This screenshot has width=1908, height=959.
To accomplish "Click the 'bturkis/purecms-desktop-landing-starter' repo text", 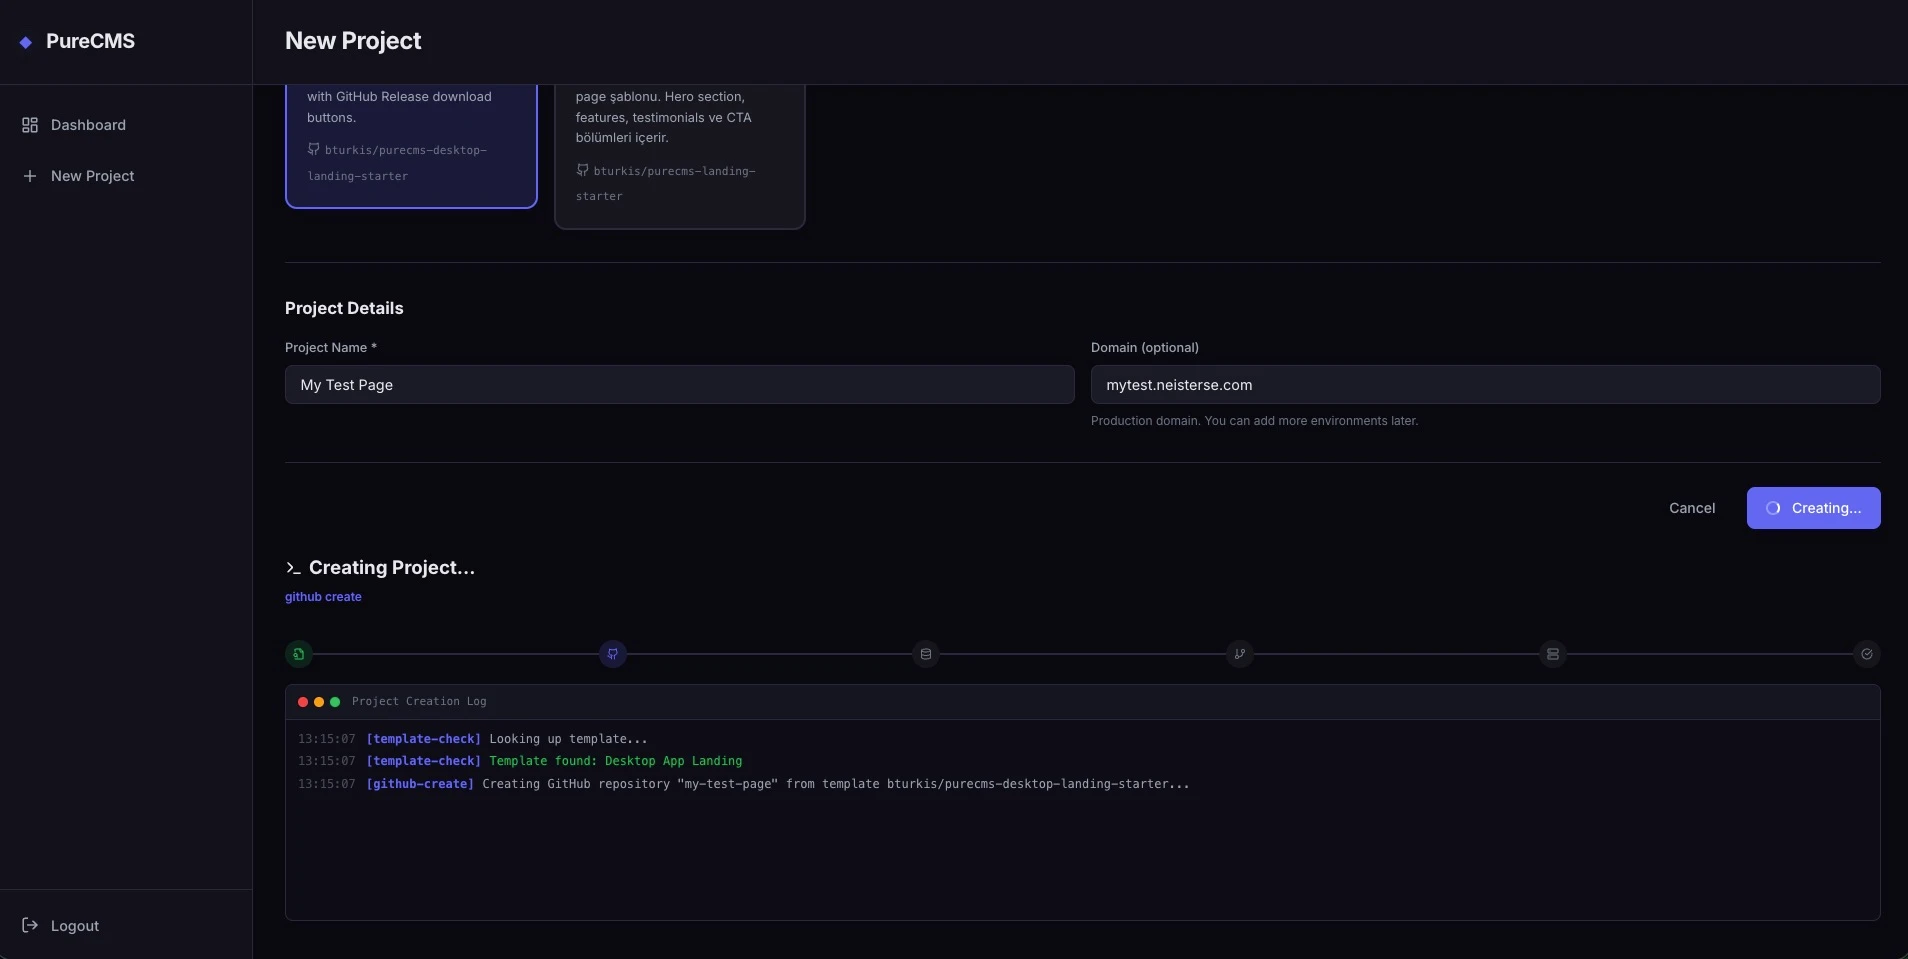I will click(397, 163).
